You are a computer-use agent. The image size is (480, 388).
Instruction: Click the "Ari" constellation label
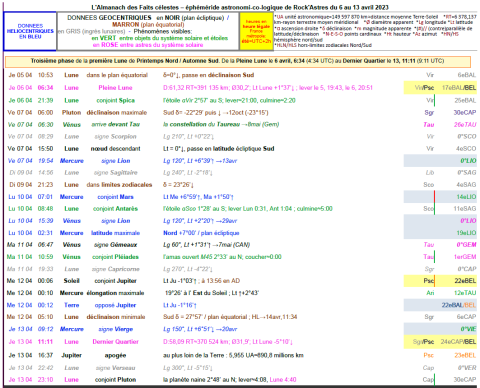(x=430, y=293)
